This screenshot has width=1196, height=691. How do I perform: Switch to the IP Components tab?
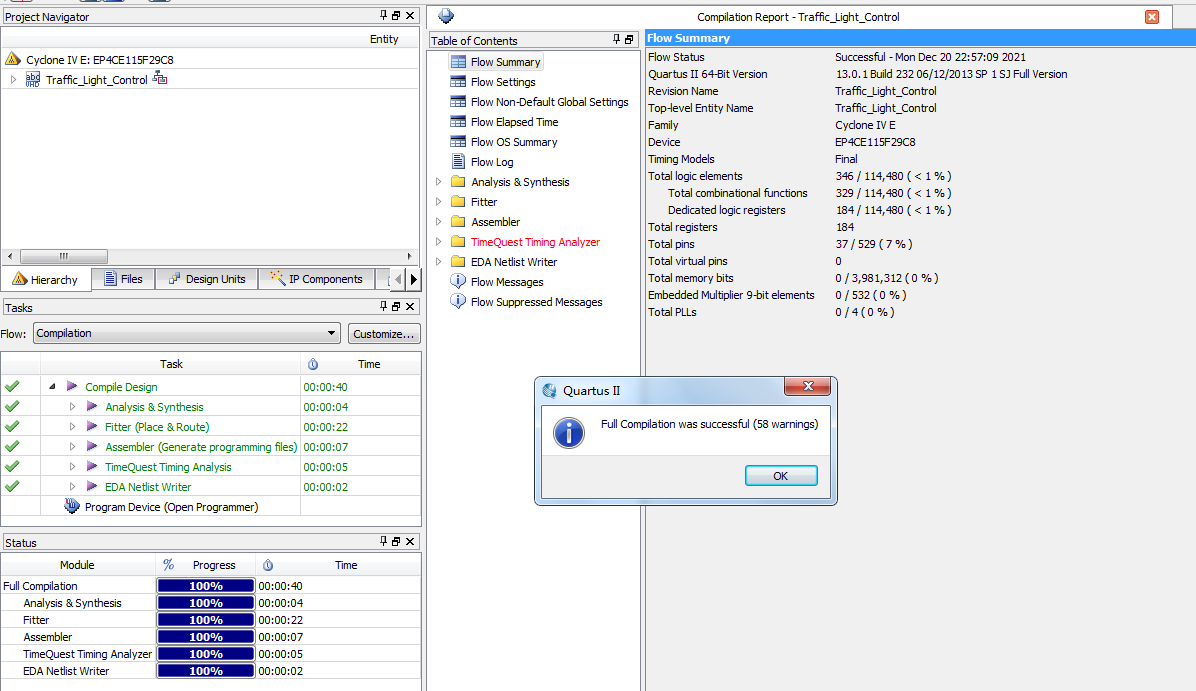pos(317,279)
